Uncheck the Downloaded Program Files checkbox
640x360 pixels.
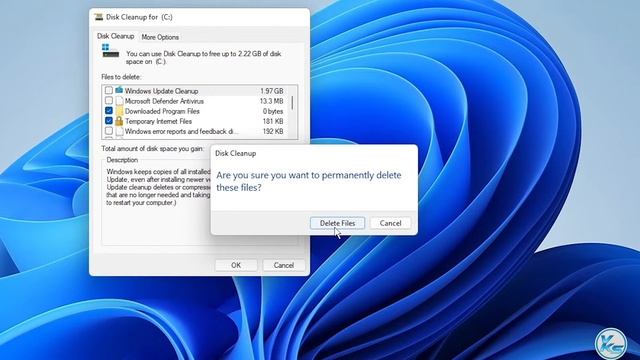[x=109, y=111]
